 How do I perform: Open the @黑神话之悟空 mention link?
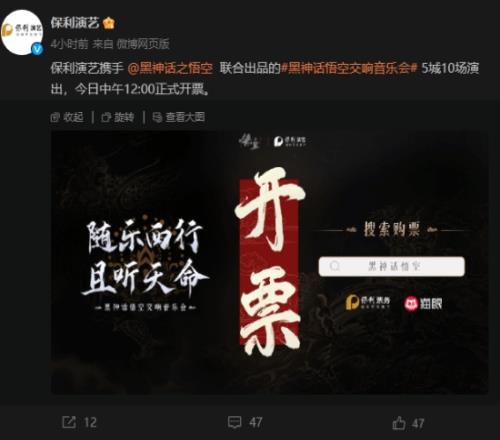pyautogui.click(x=170, y=68)
